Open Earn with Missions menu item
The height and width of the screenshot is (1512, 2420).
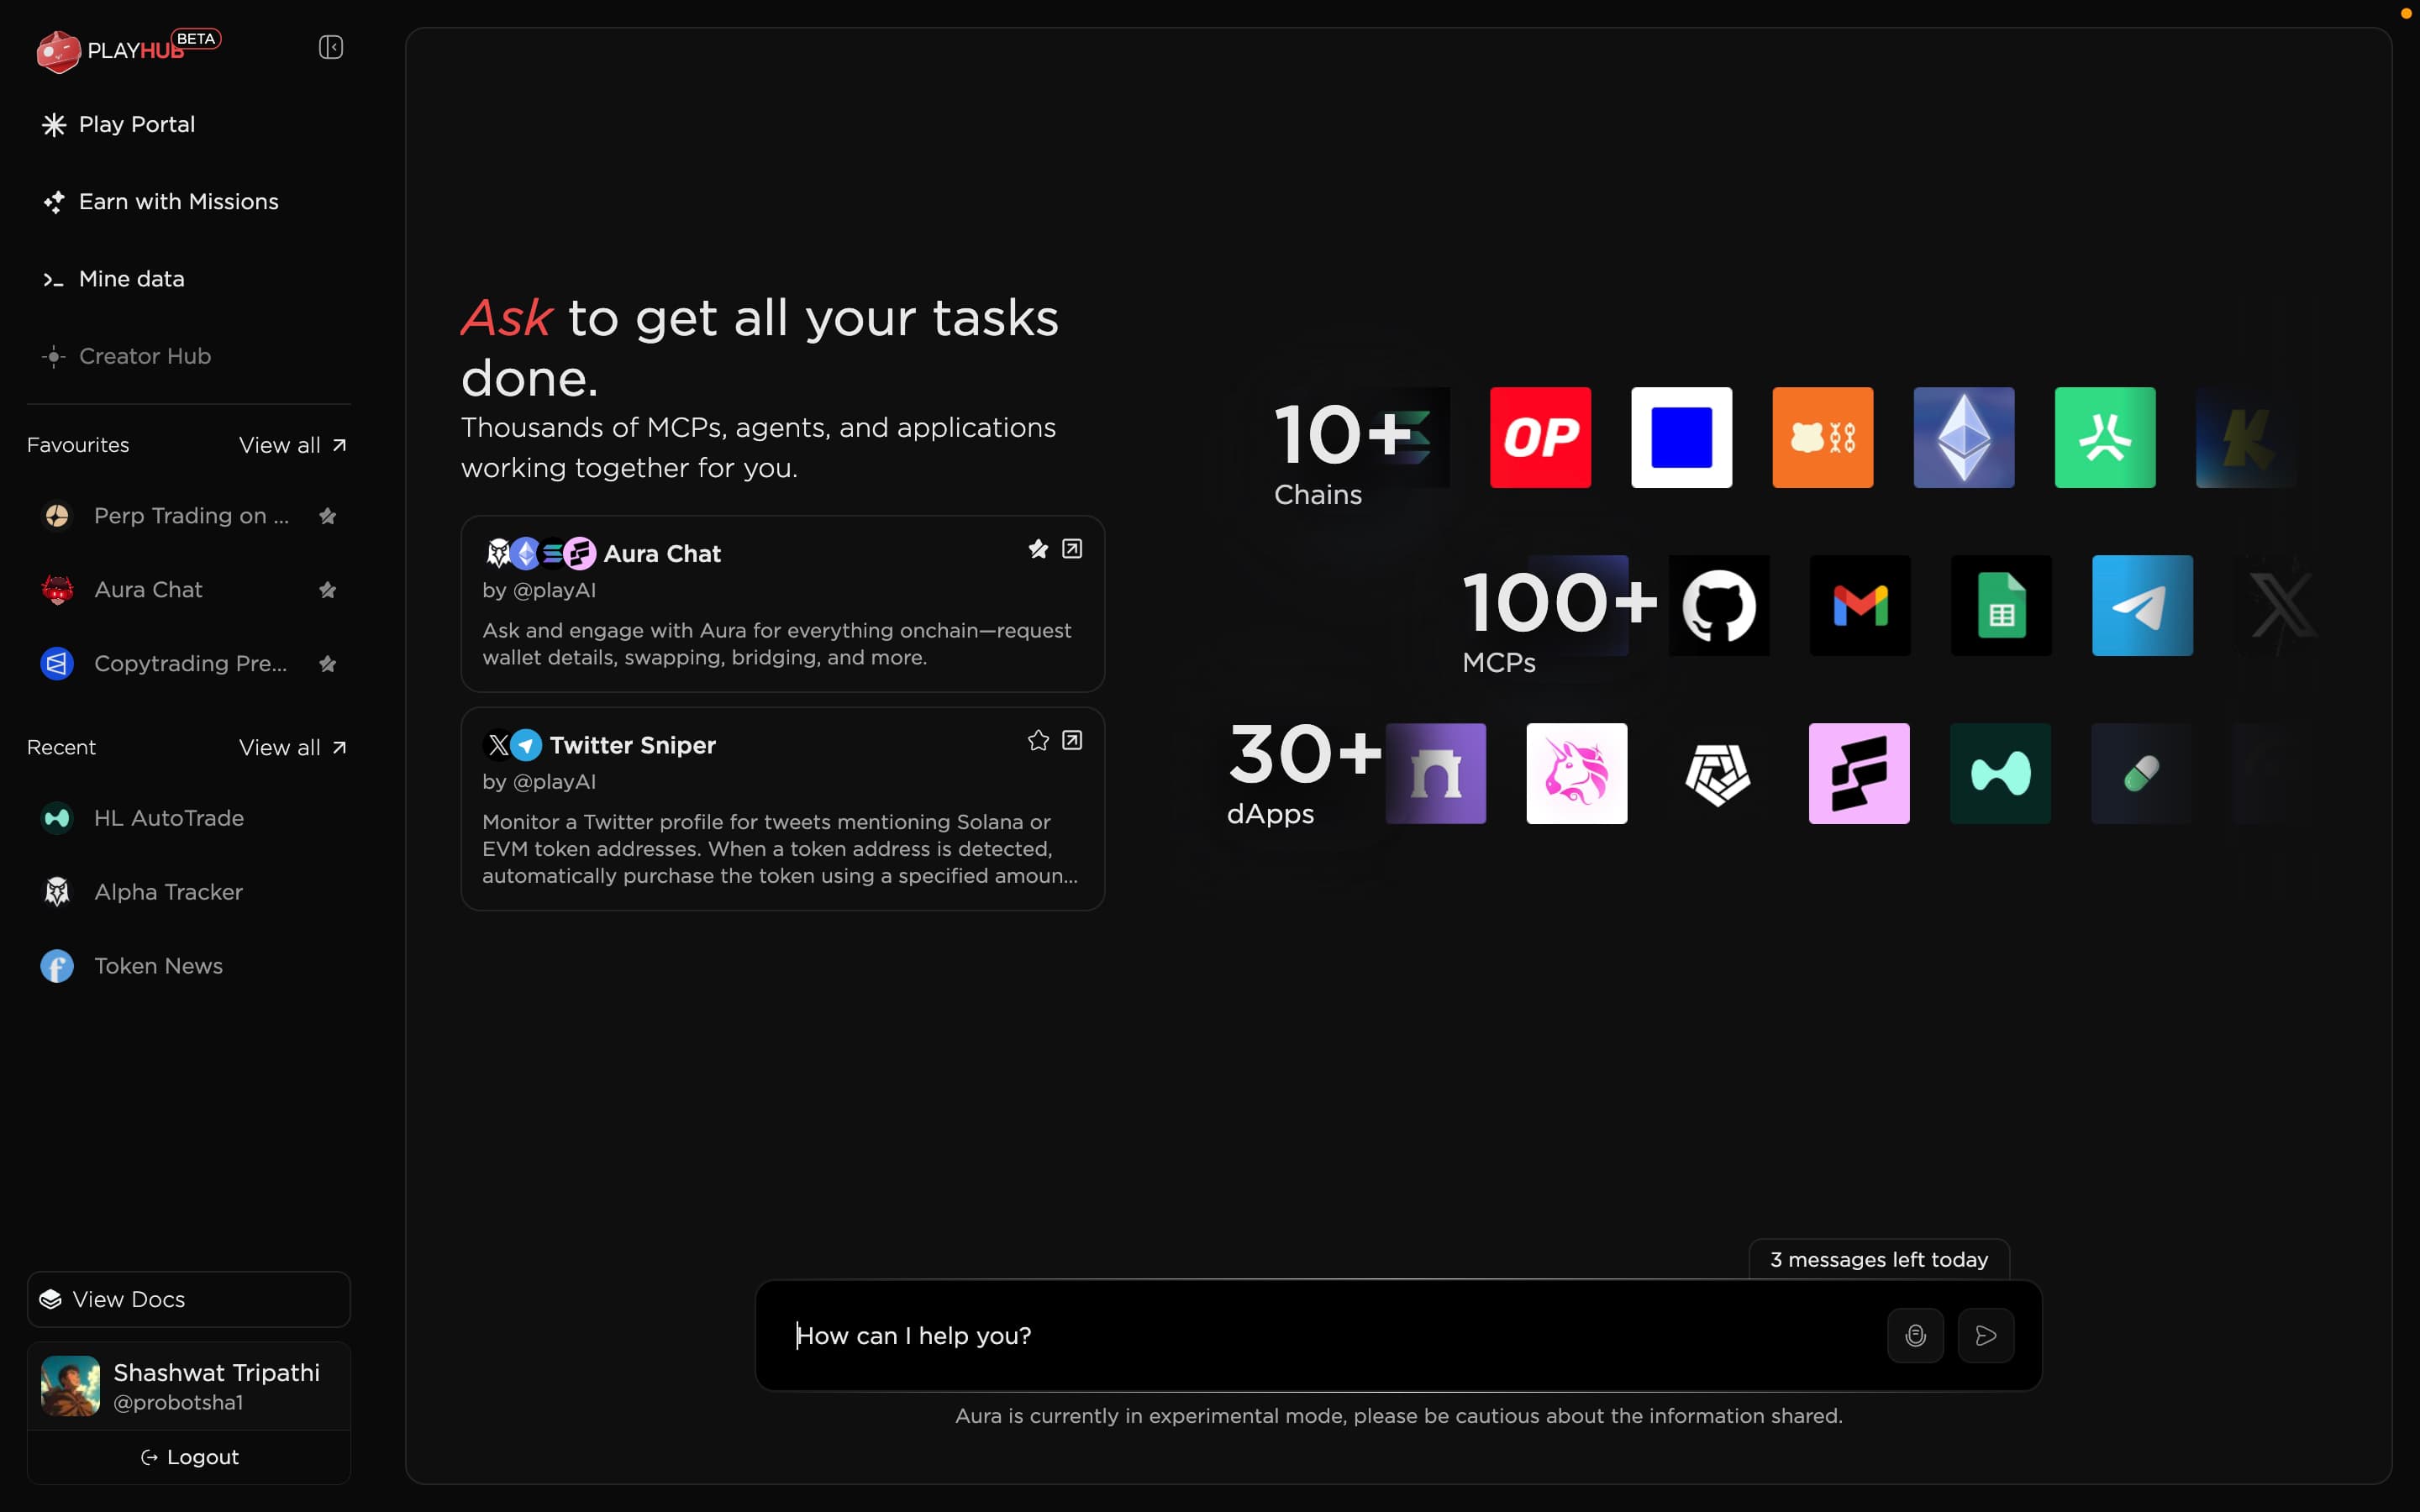pos(178,202)
